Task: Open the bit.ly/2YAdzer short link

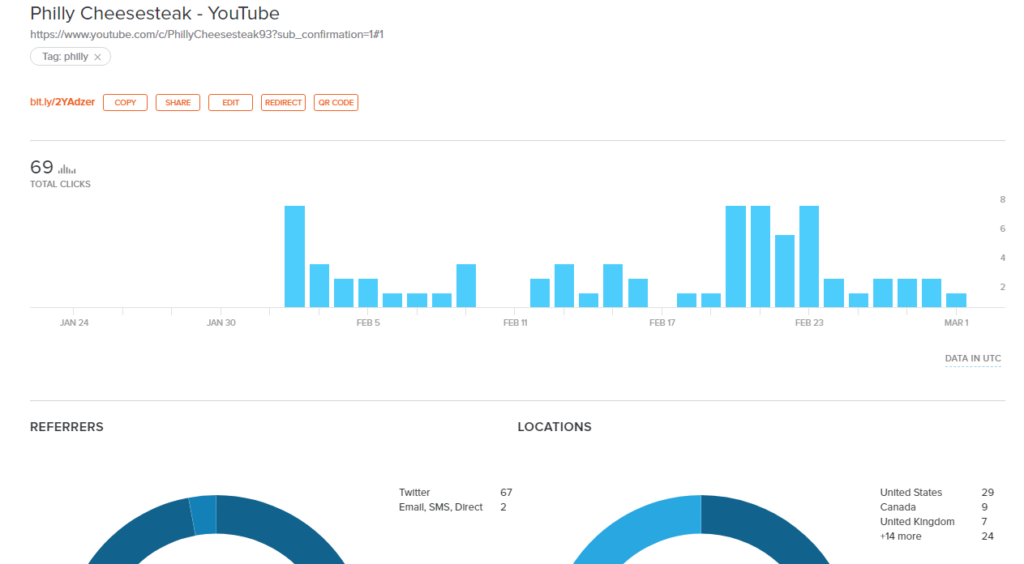Action: pos(62,102)
